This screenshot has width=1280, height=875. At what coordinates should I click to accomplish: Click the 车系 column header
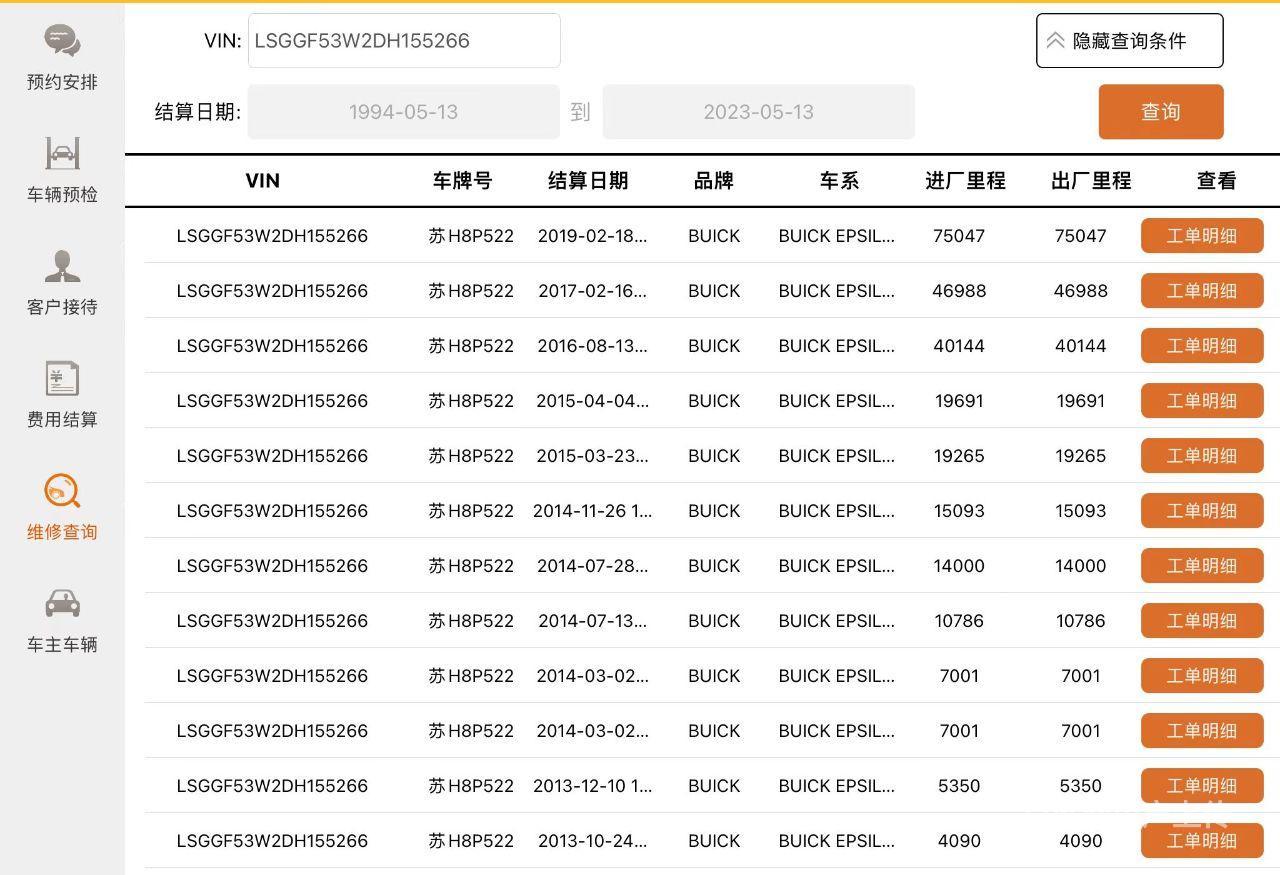click(x=840, y=181)
